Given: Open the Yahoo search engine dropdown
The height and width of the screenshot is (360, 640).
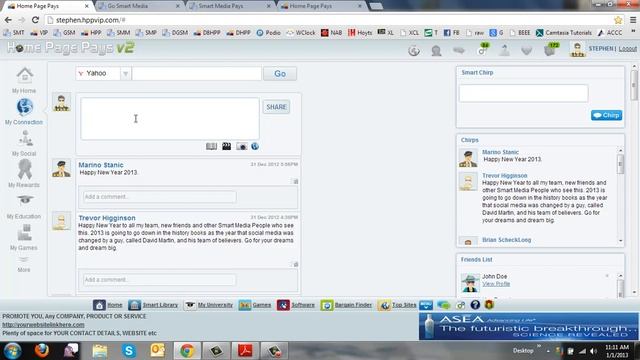Looking at the screenshot, I should click(126, 73).
